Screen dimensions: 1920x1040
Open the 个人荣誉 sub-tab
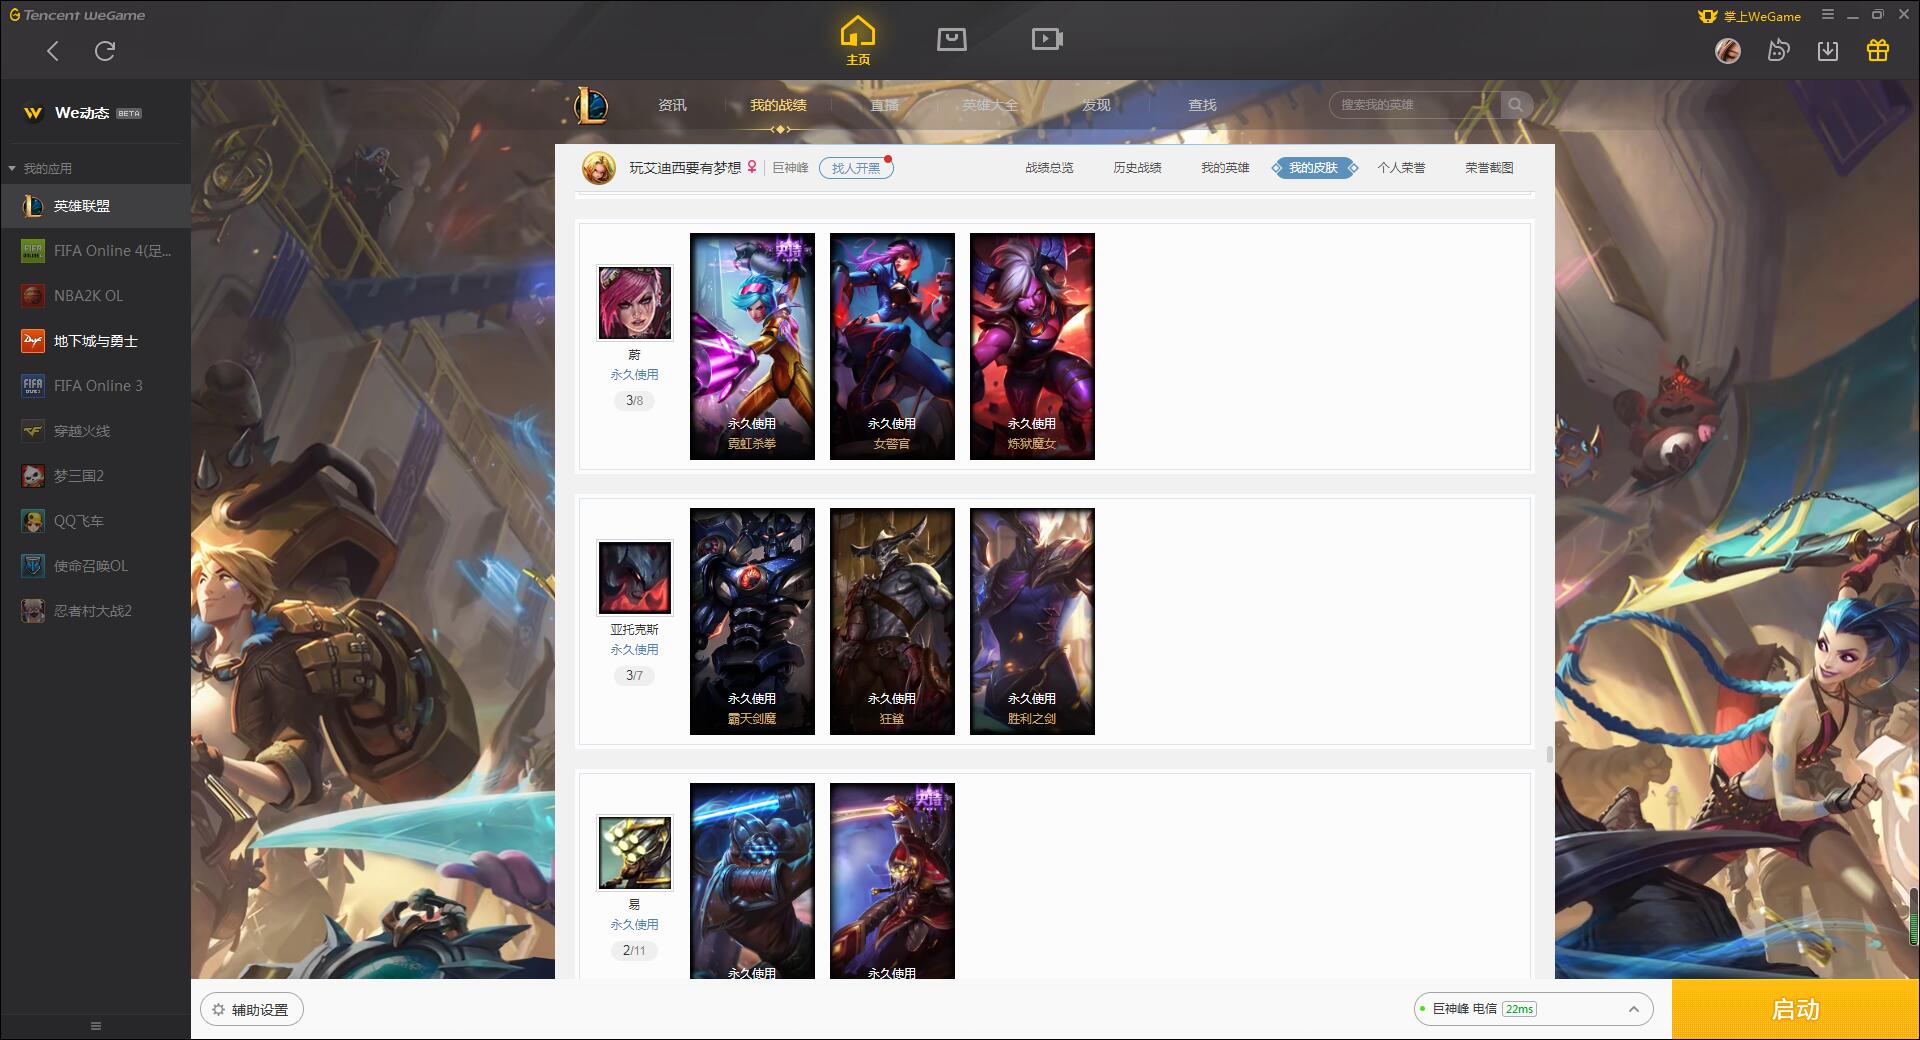click(x=1401, y=168)
